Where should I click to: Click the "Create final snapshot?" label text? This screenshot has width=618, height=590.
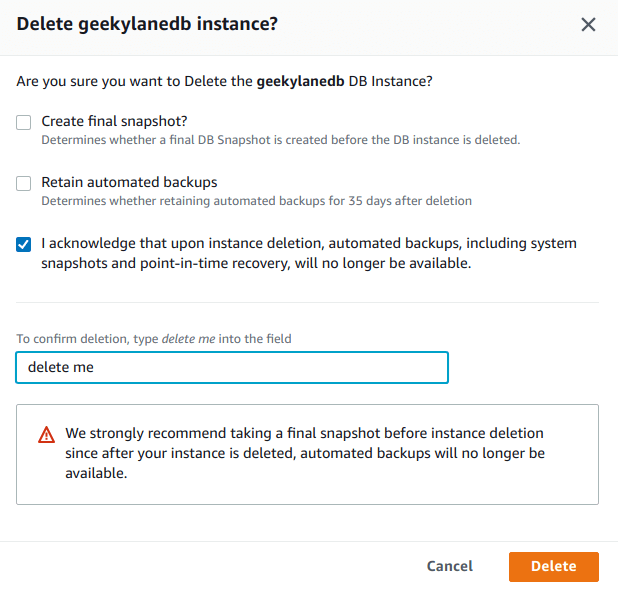(x=114, y=121)
